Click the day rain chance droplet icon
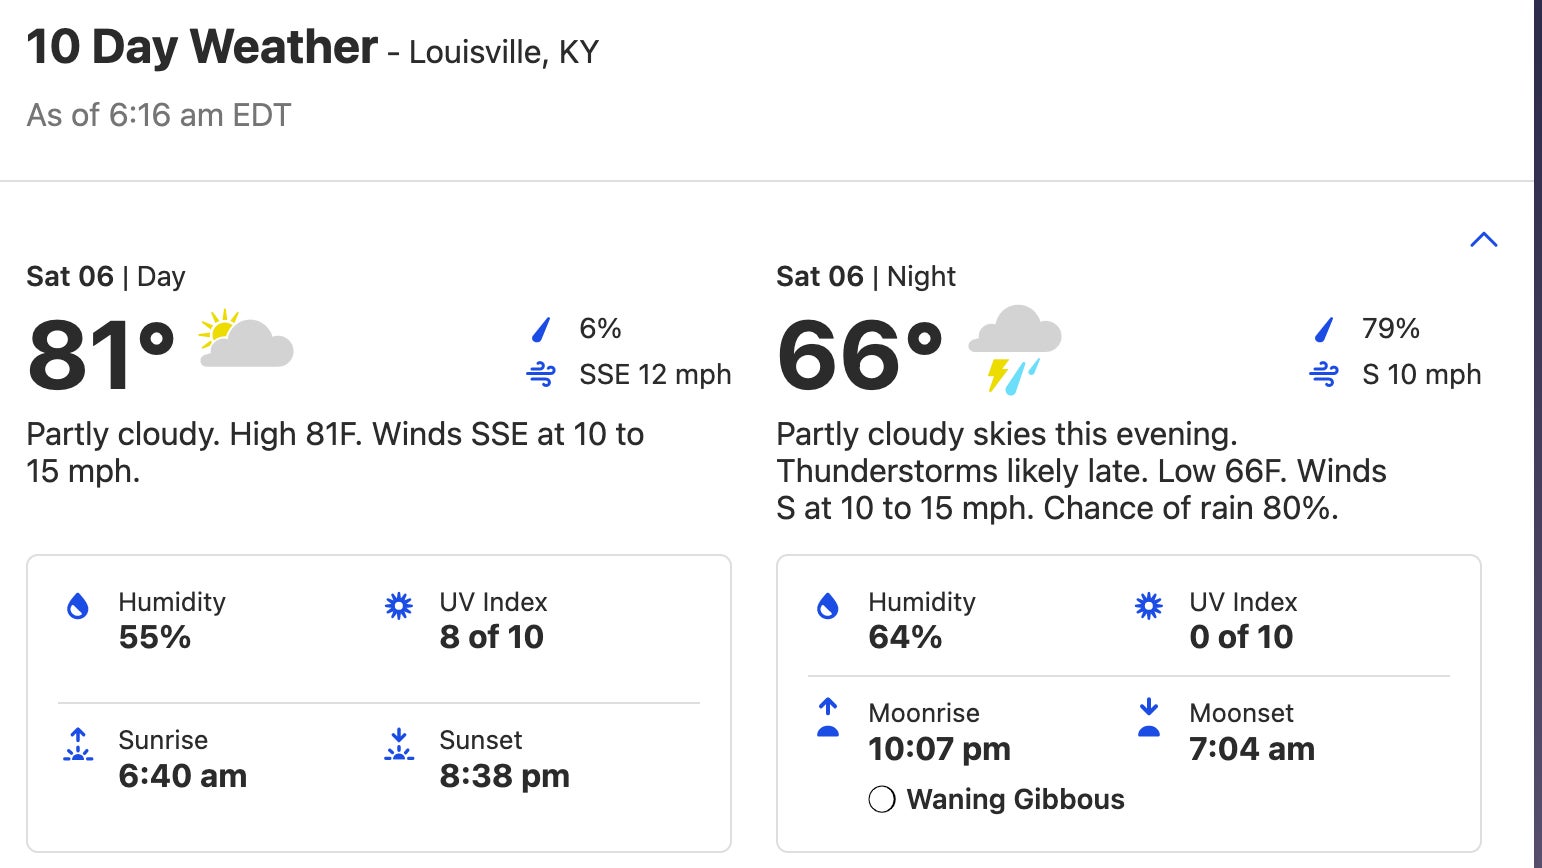The height and width of the screenshot is (868, 1542). (541, 329)
